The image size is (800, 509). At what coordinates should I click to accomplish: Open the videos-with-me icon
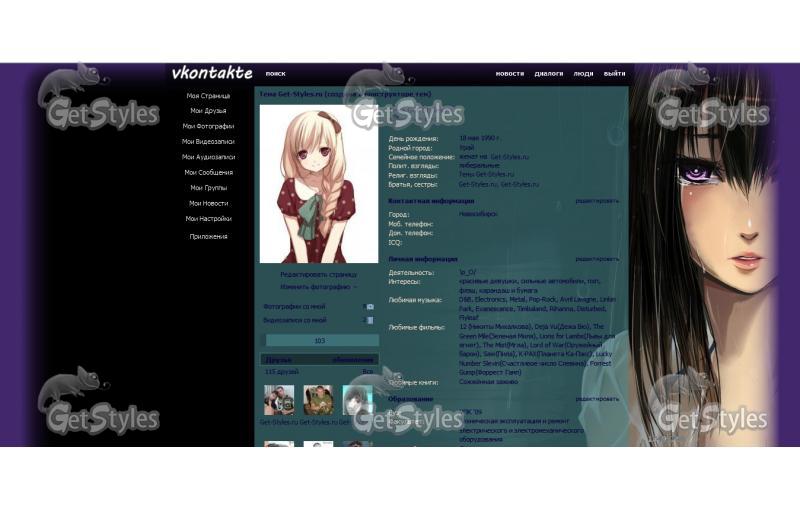pos(370,321)
